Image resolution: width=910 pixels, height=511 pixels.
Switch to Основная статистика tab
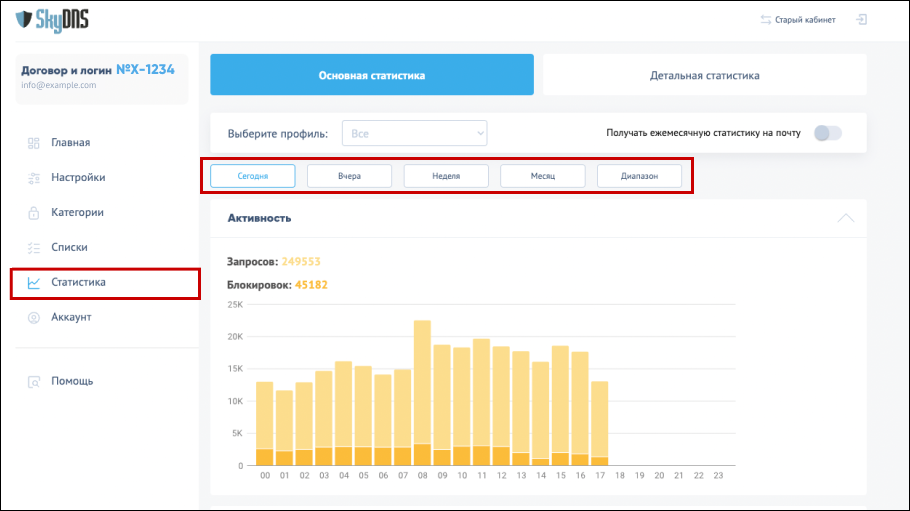click(372, 75)
